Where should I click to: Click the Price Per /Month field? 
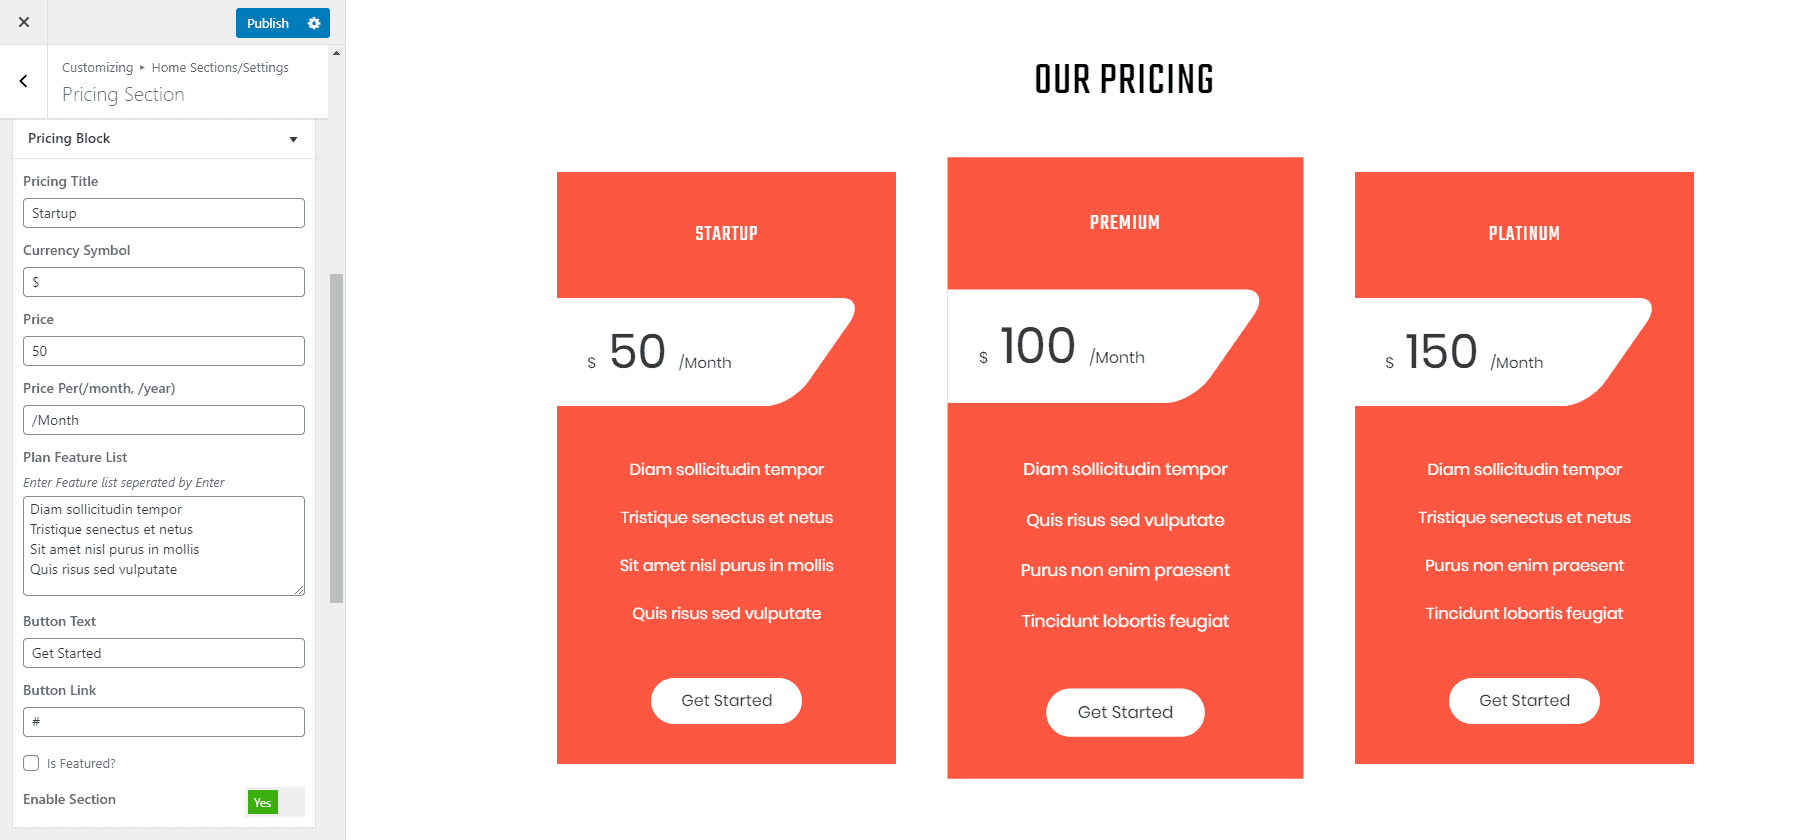click(x=164, y=420)
